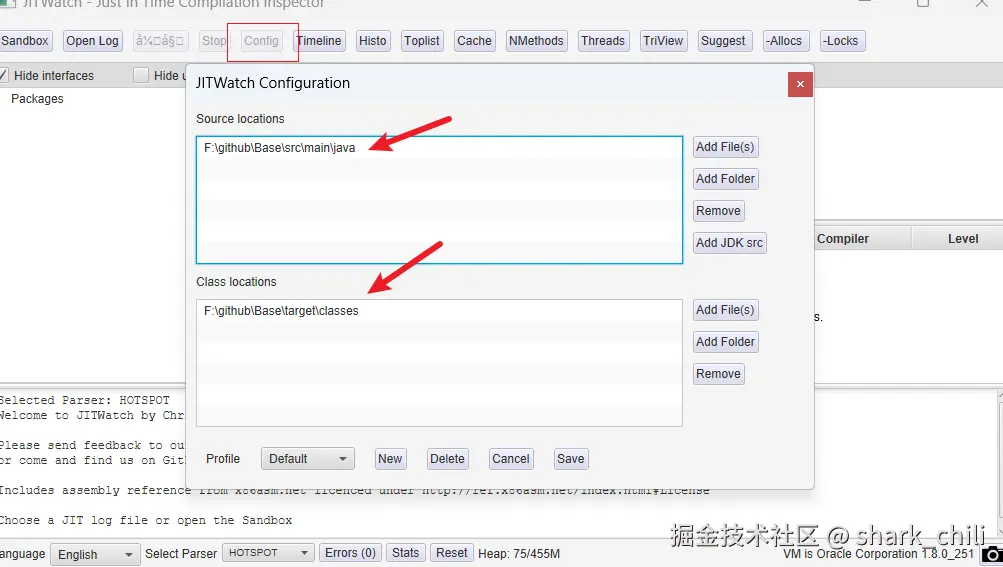Open the Stats window
Image resolution: width=1003 pixels, height=567 pixels.
pos(406,553)
